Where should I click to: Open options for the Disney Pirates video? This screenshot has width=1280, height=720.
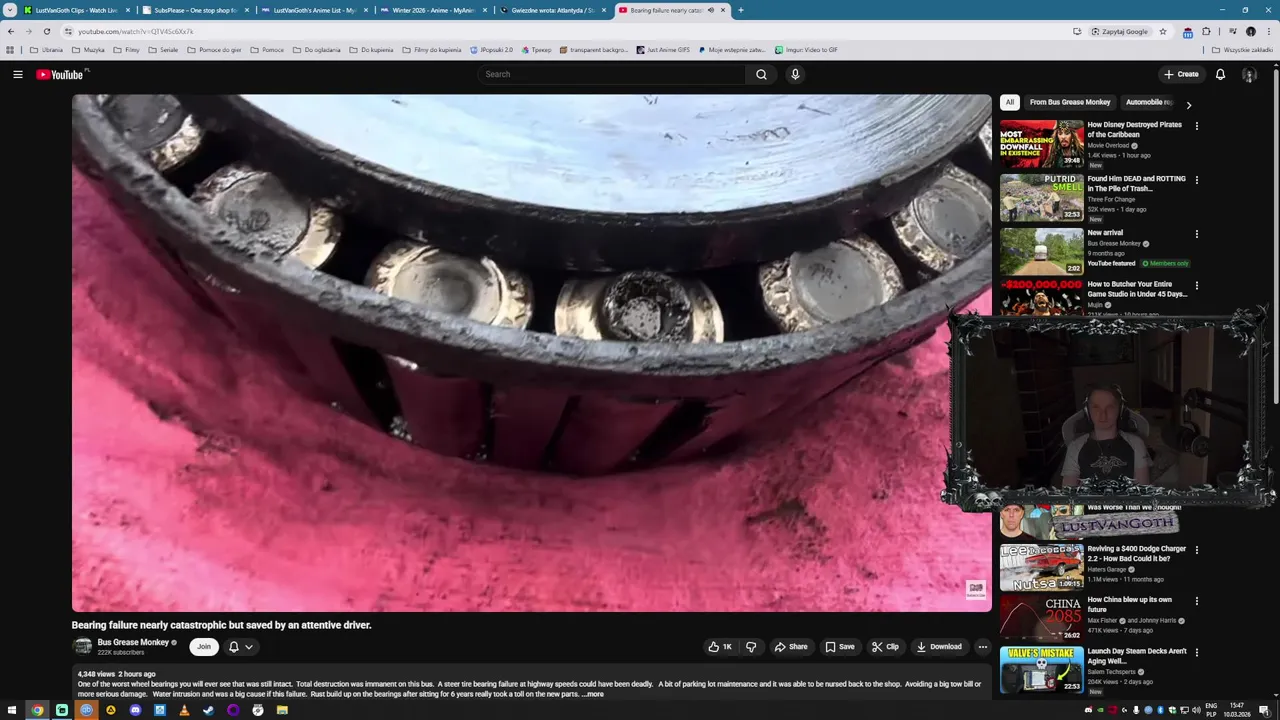(1196, 126)
